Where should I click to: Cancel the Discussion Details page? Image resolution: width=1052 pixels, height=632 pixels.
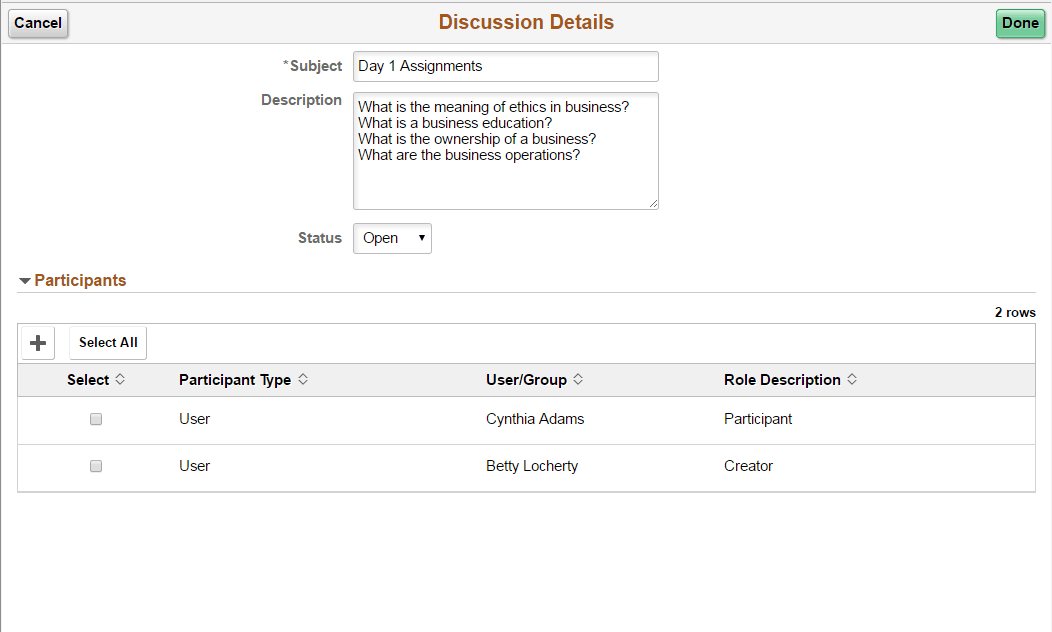coord(38,23)
